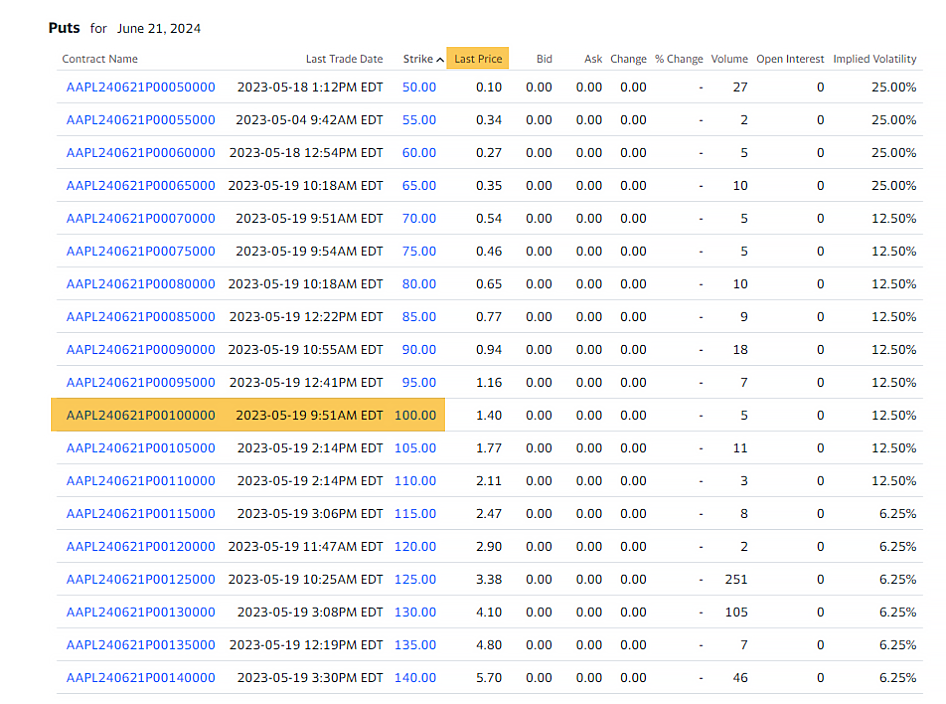Open contract AAPL240621P00110000

[141, 481]
